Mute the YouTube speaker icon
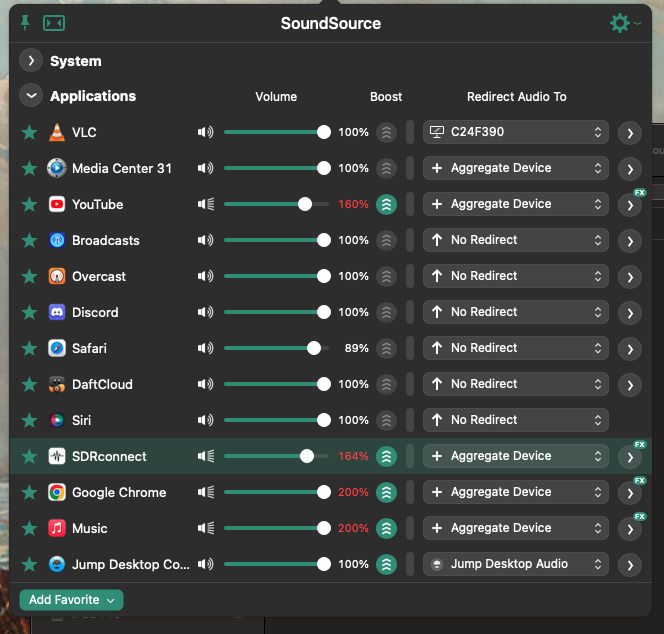Image resolution: width=664 pixels, height=634 pixels. click(205, 204)
